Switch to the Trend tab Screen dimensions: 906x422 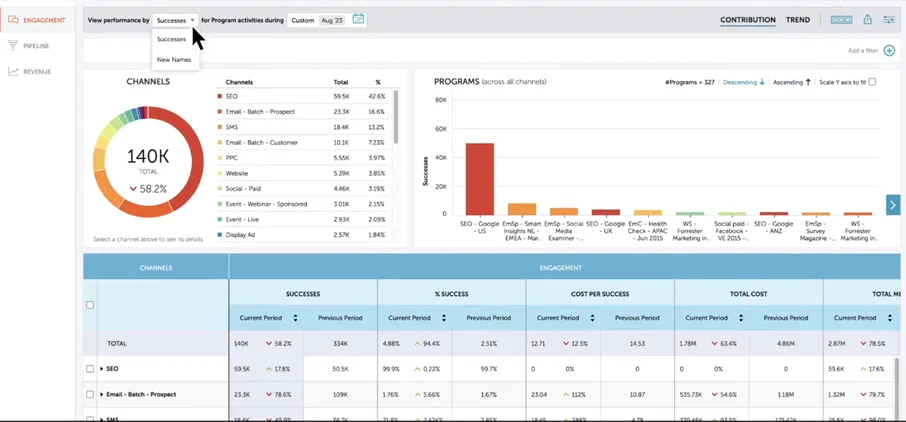[797, 20]
